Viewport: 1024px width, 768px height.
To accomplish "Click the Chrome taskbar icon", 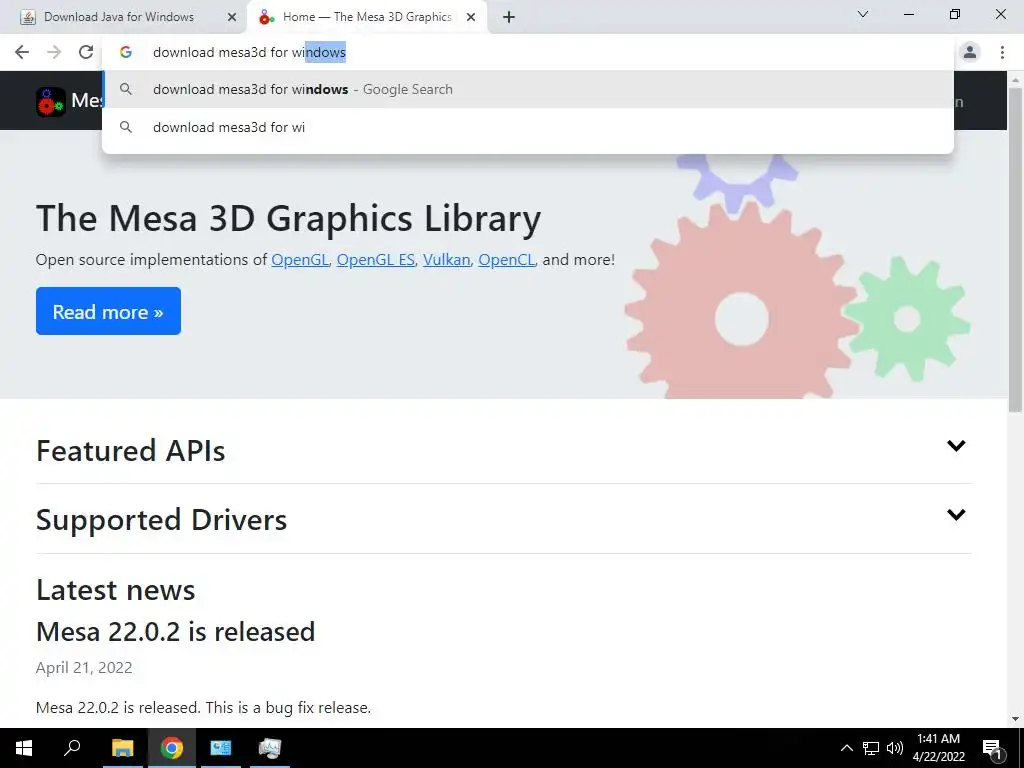I will [172, 748].
